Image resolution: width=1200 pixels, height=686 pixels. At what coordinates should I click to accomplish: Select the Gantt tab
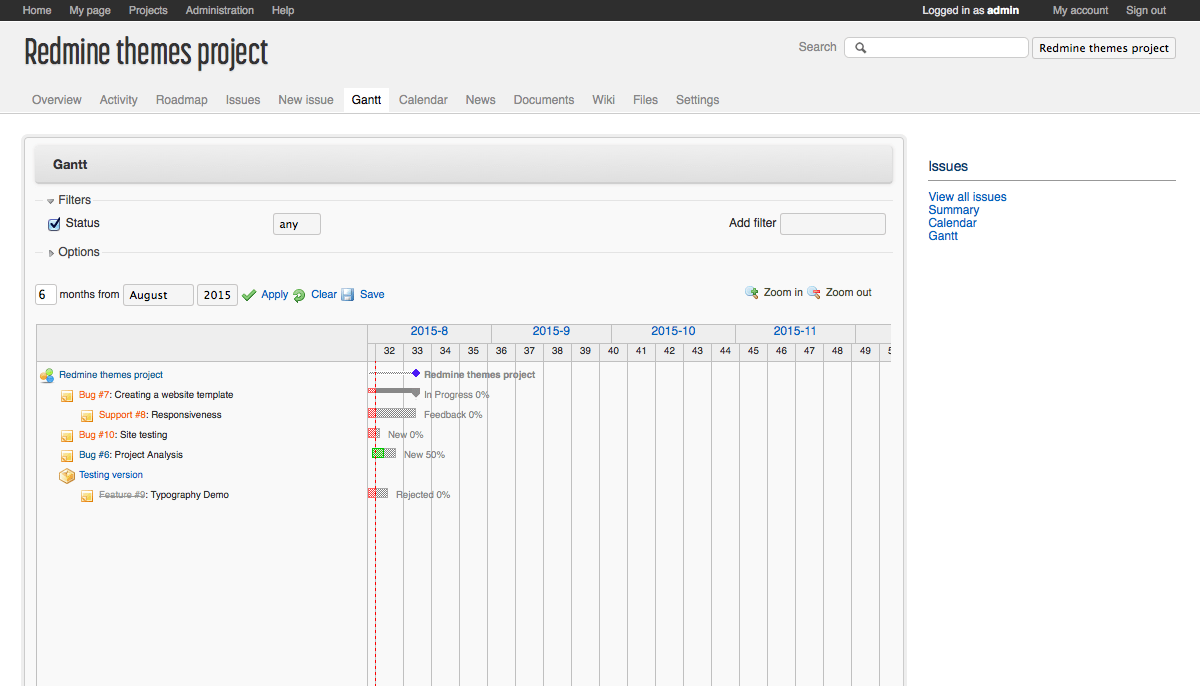point(366,100)
